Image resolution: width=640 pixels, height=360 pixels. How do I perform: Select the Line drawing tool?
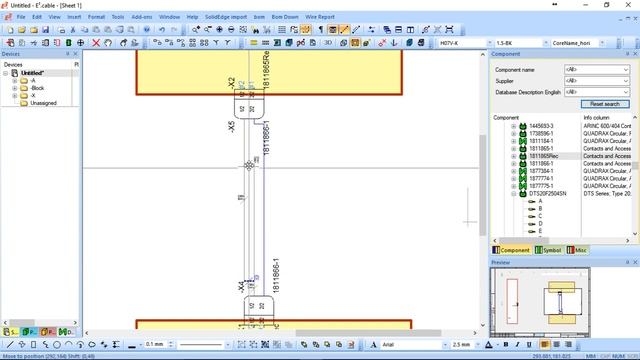tap(10, 345)
